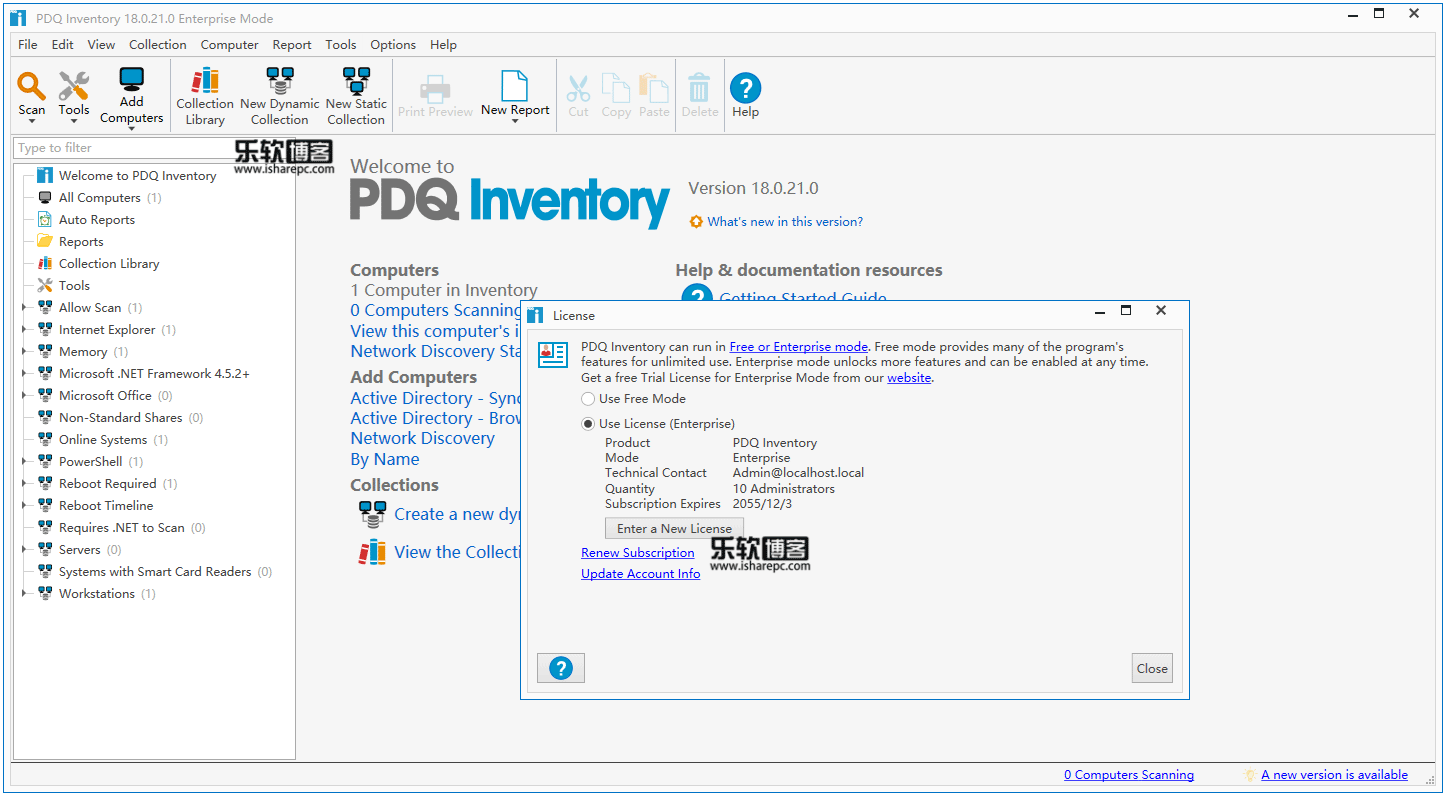1446x795 pixels.
Task: Expand the Microsoft Office collection
Action: point(24,396)
